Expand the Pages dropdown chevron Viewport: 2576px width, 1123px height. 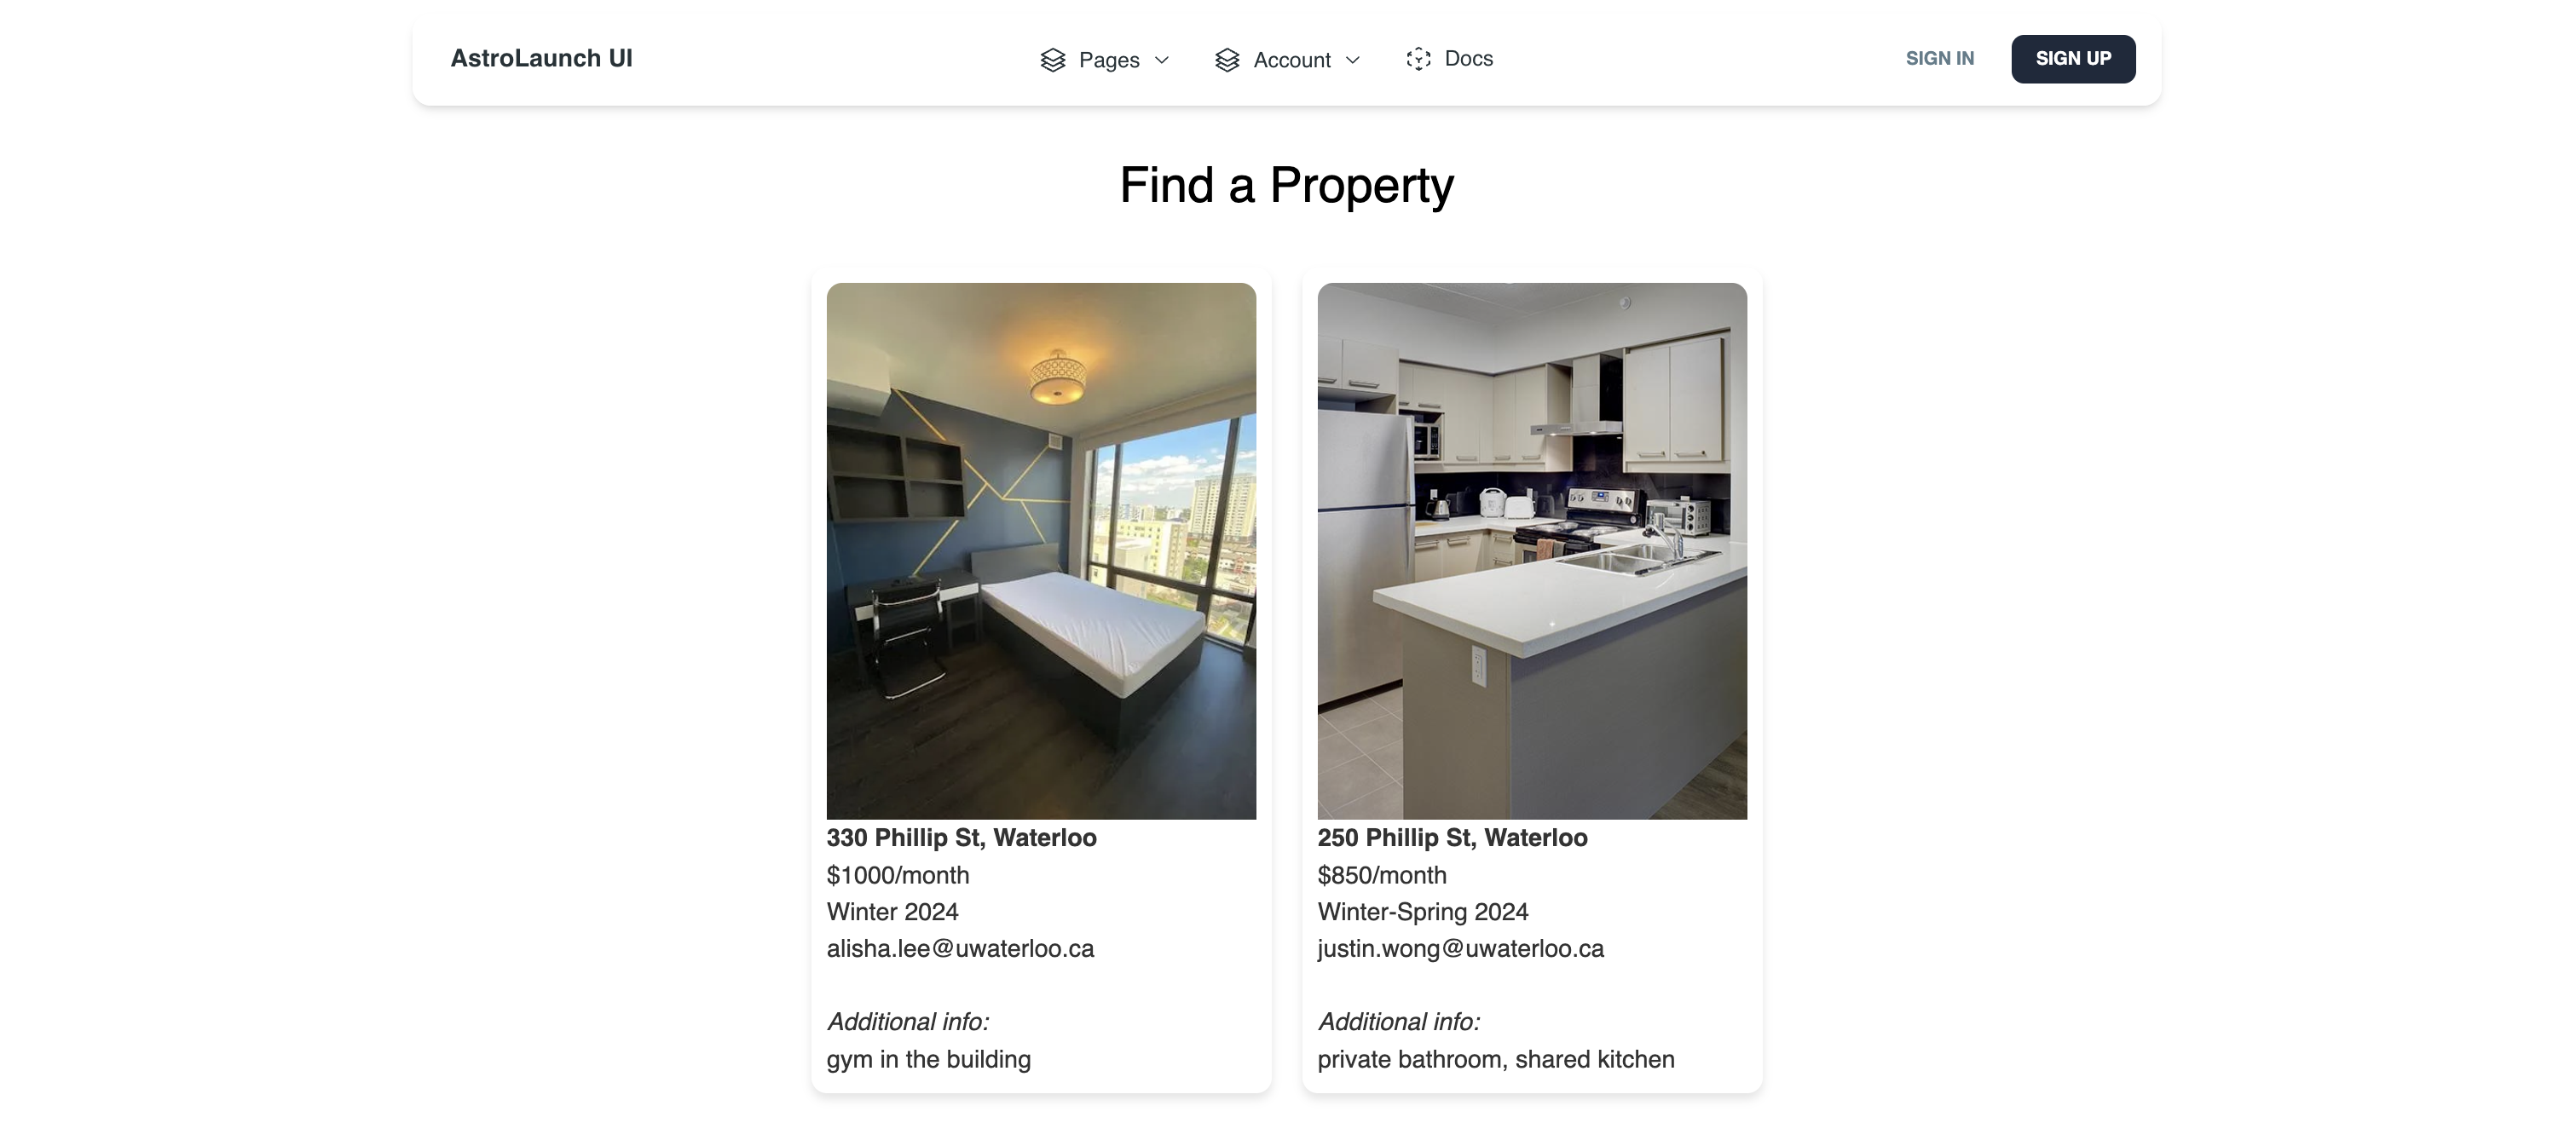click(1162, 60)
